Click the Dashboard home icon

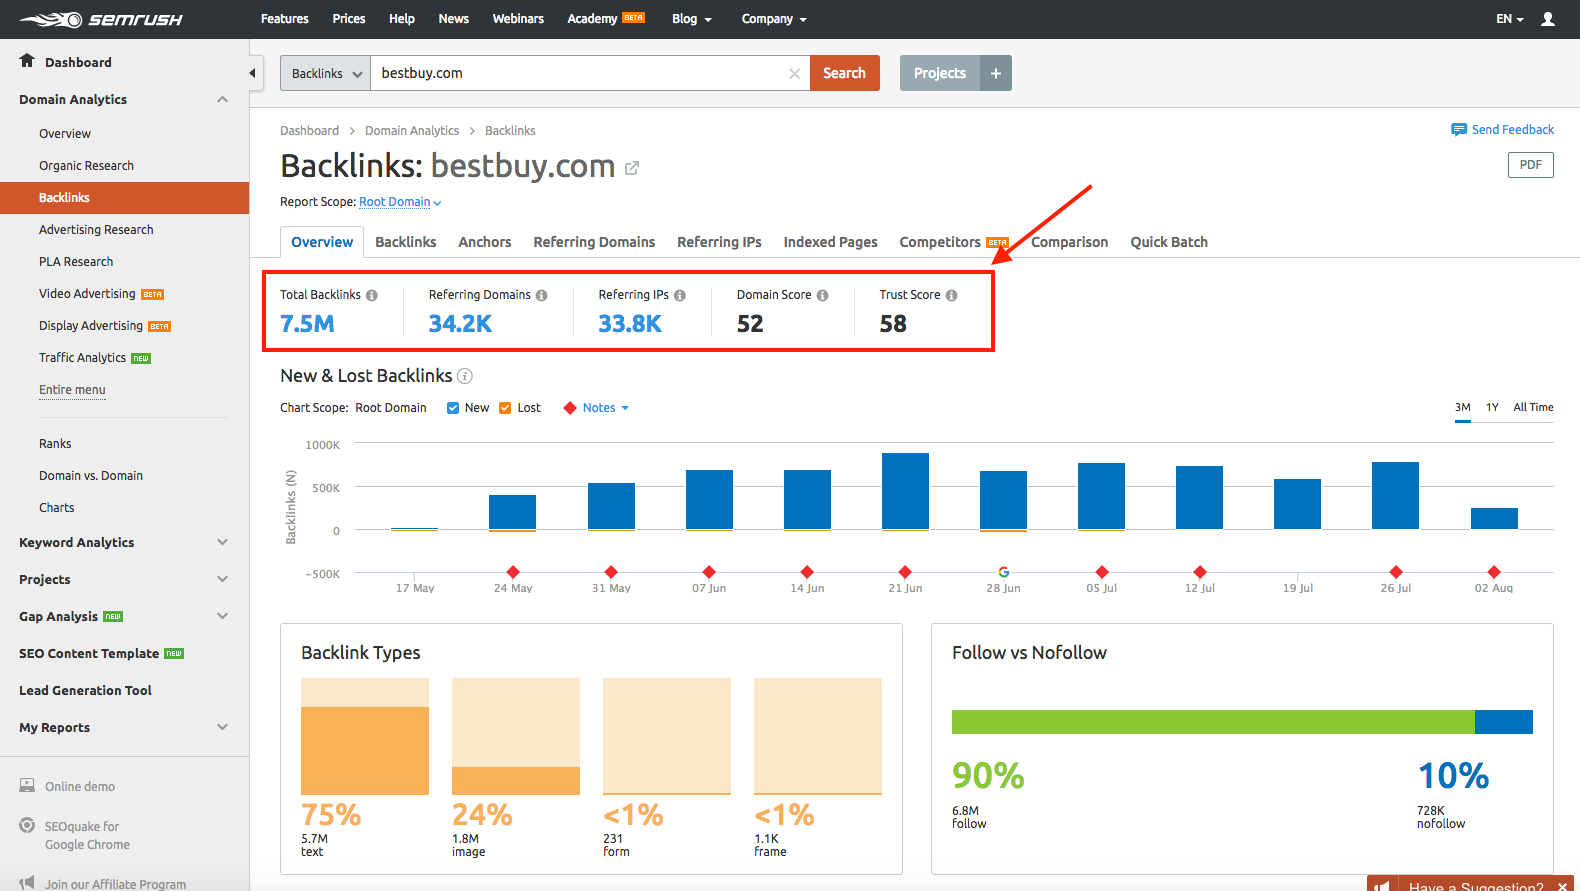pos(27,61)
